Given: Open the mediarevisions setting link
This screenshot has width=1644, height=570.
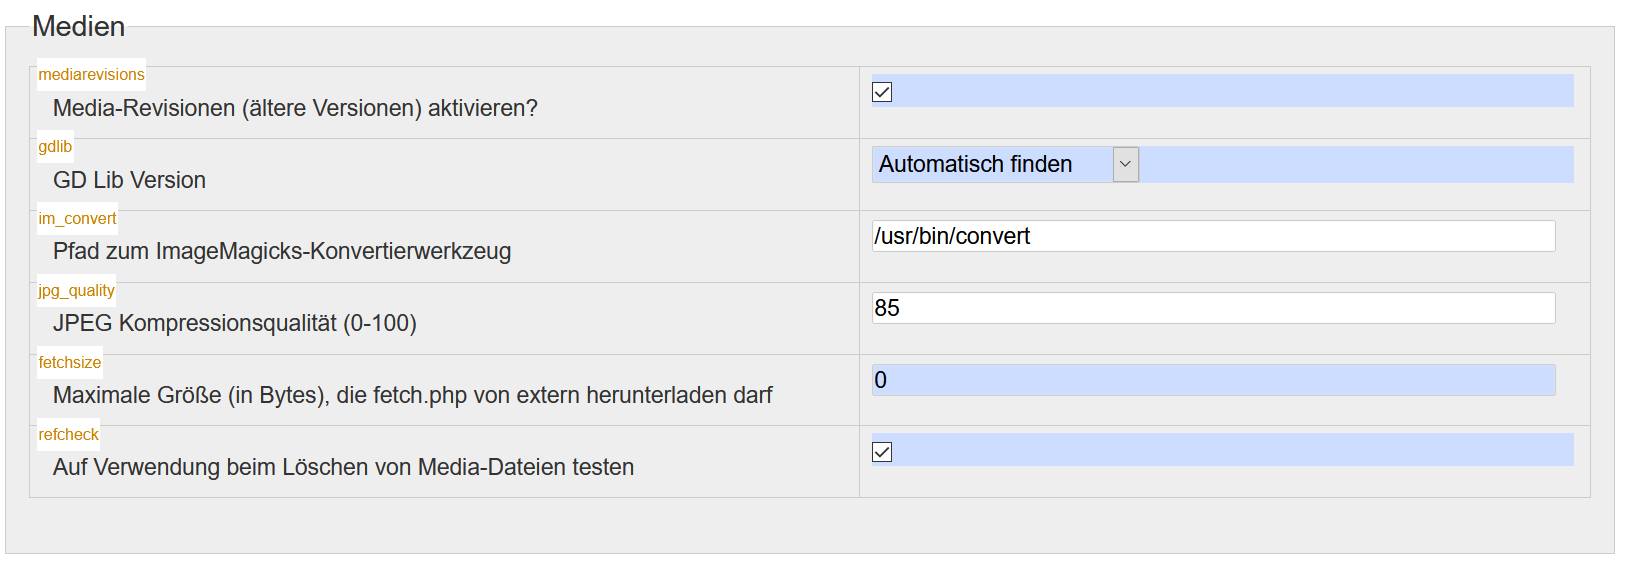Looking at the screenshot, I should point(91,75).
